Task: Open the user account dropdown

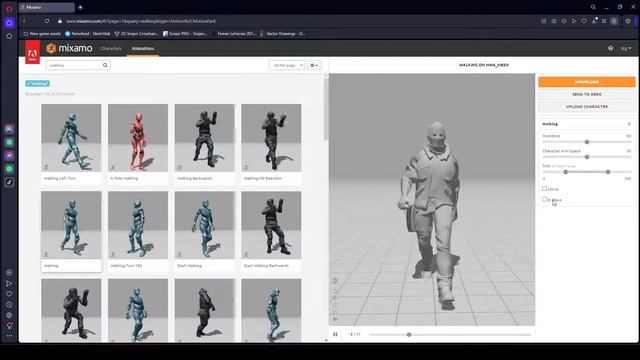Action: coord(626,48)
